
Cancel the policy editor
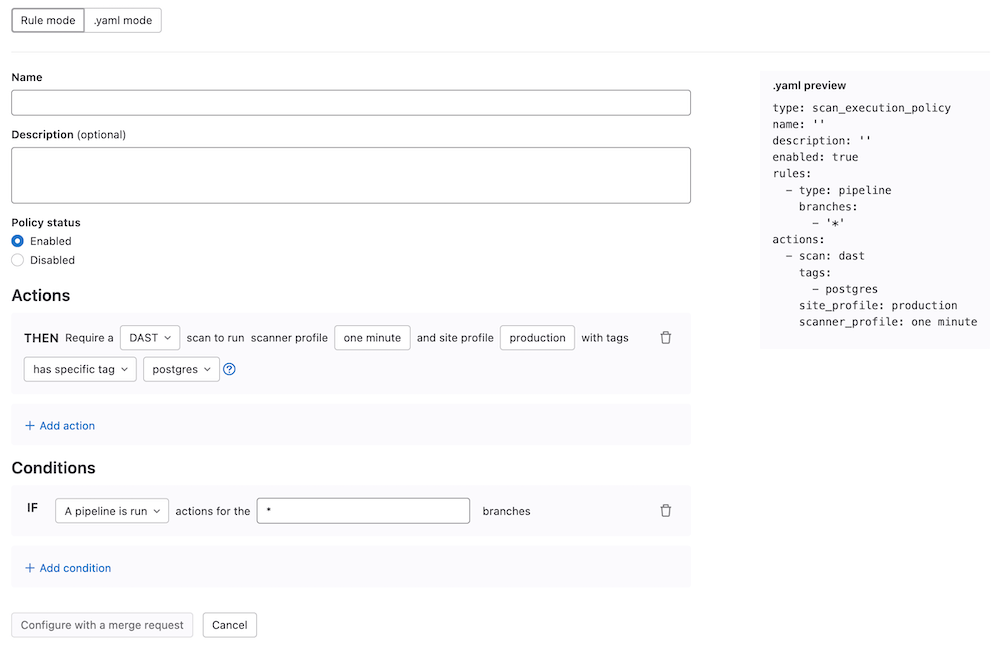[x=229, y=624]
